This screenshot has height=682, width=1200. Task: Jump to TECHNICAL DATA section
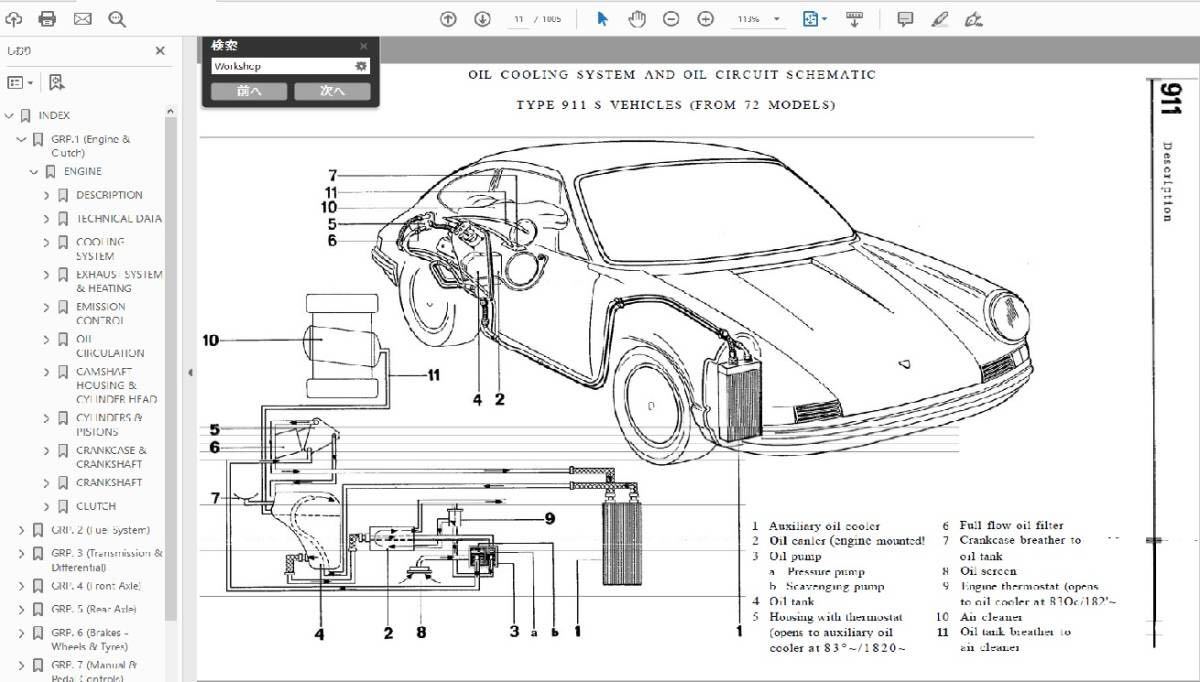pyautogui.click(x=119, y=218)
